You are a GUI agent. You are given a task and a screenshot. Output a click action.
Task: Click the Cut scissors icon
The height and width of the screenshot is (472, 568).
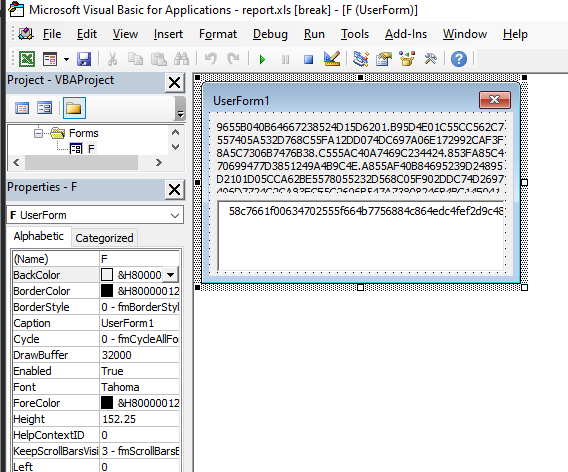(x=112, y=59)
